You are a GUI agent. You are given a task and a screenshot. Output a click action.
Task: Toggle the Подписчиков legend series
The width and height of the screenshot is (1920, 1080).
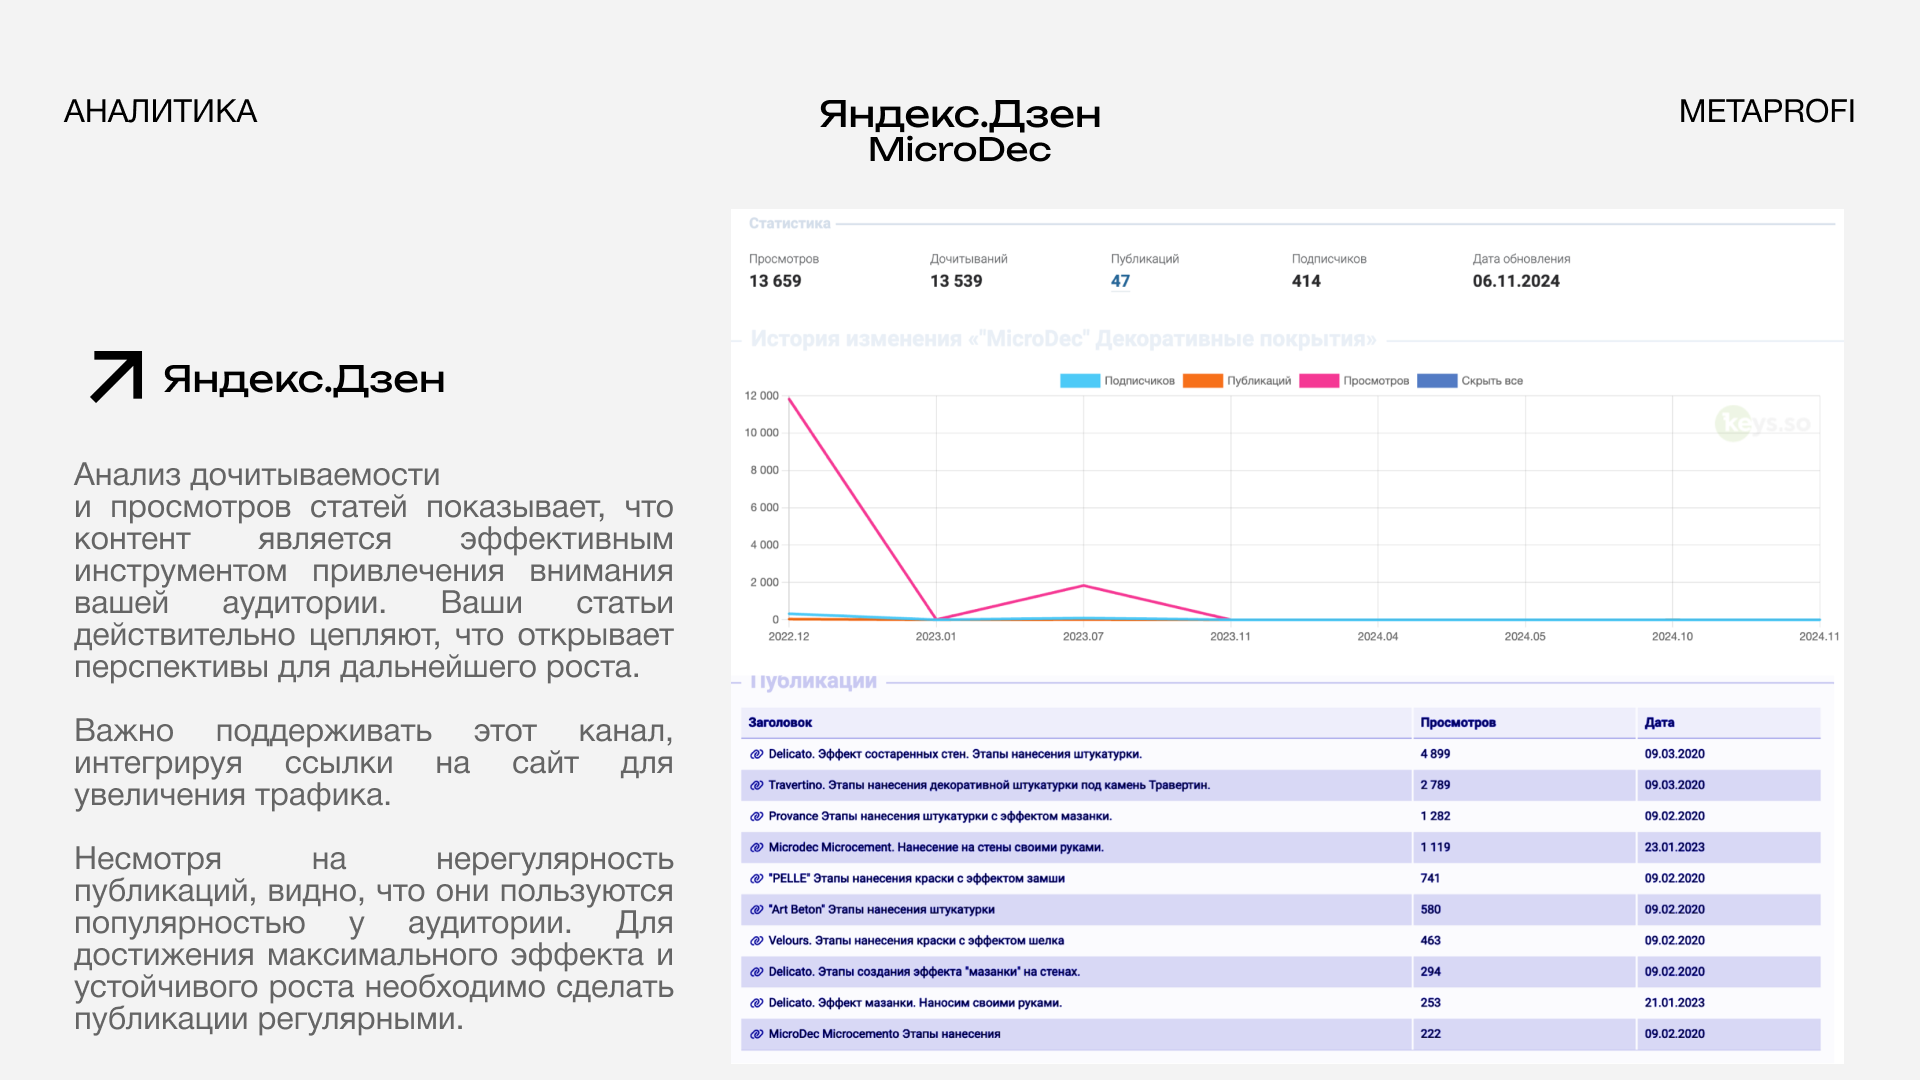1138,381
